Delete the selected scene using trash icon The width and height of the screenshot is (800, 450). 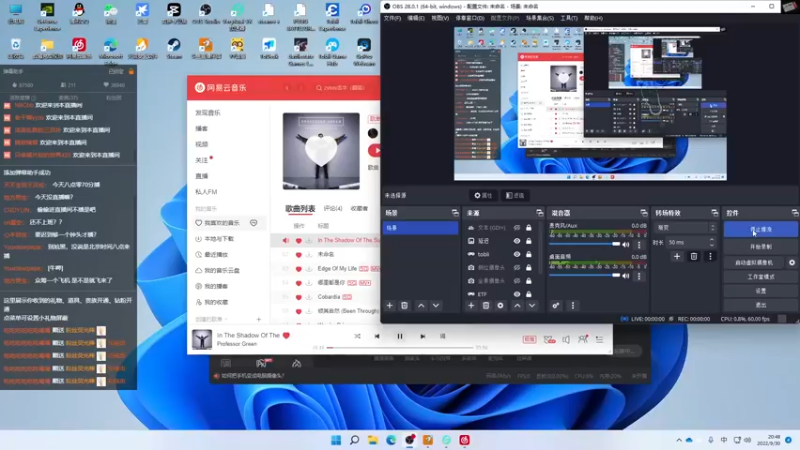404,305
